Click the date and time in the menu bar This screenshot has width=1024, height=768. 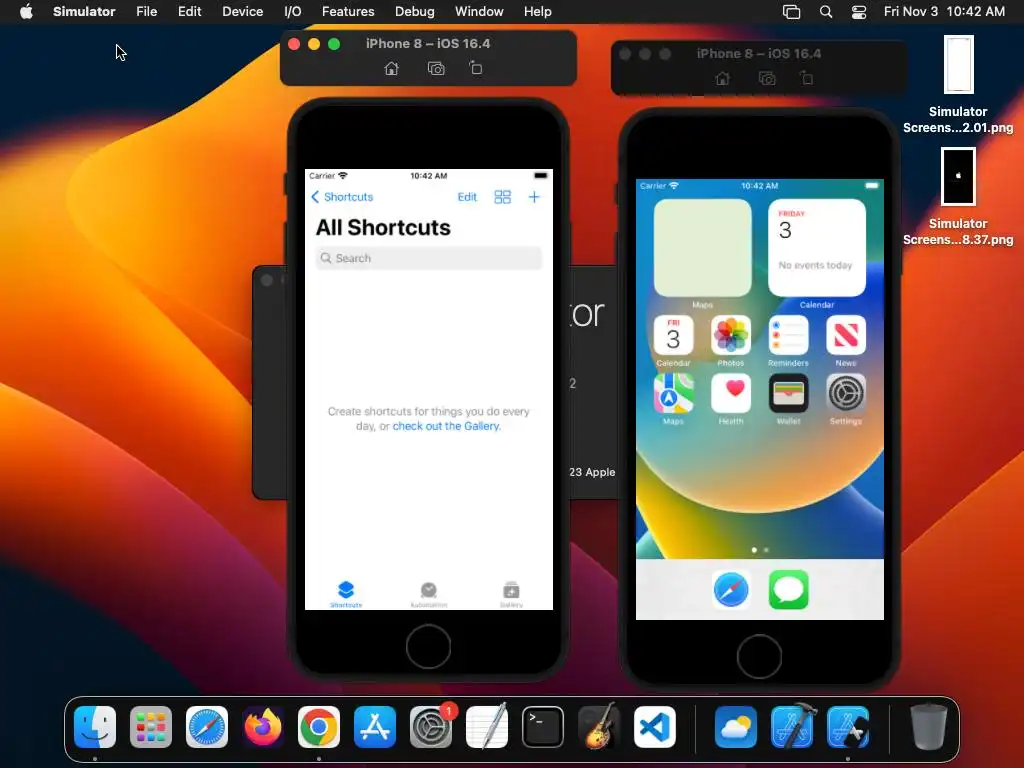(944, 11)
